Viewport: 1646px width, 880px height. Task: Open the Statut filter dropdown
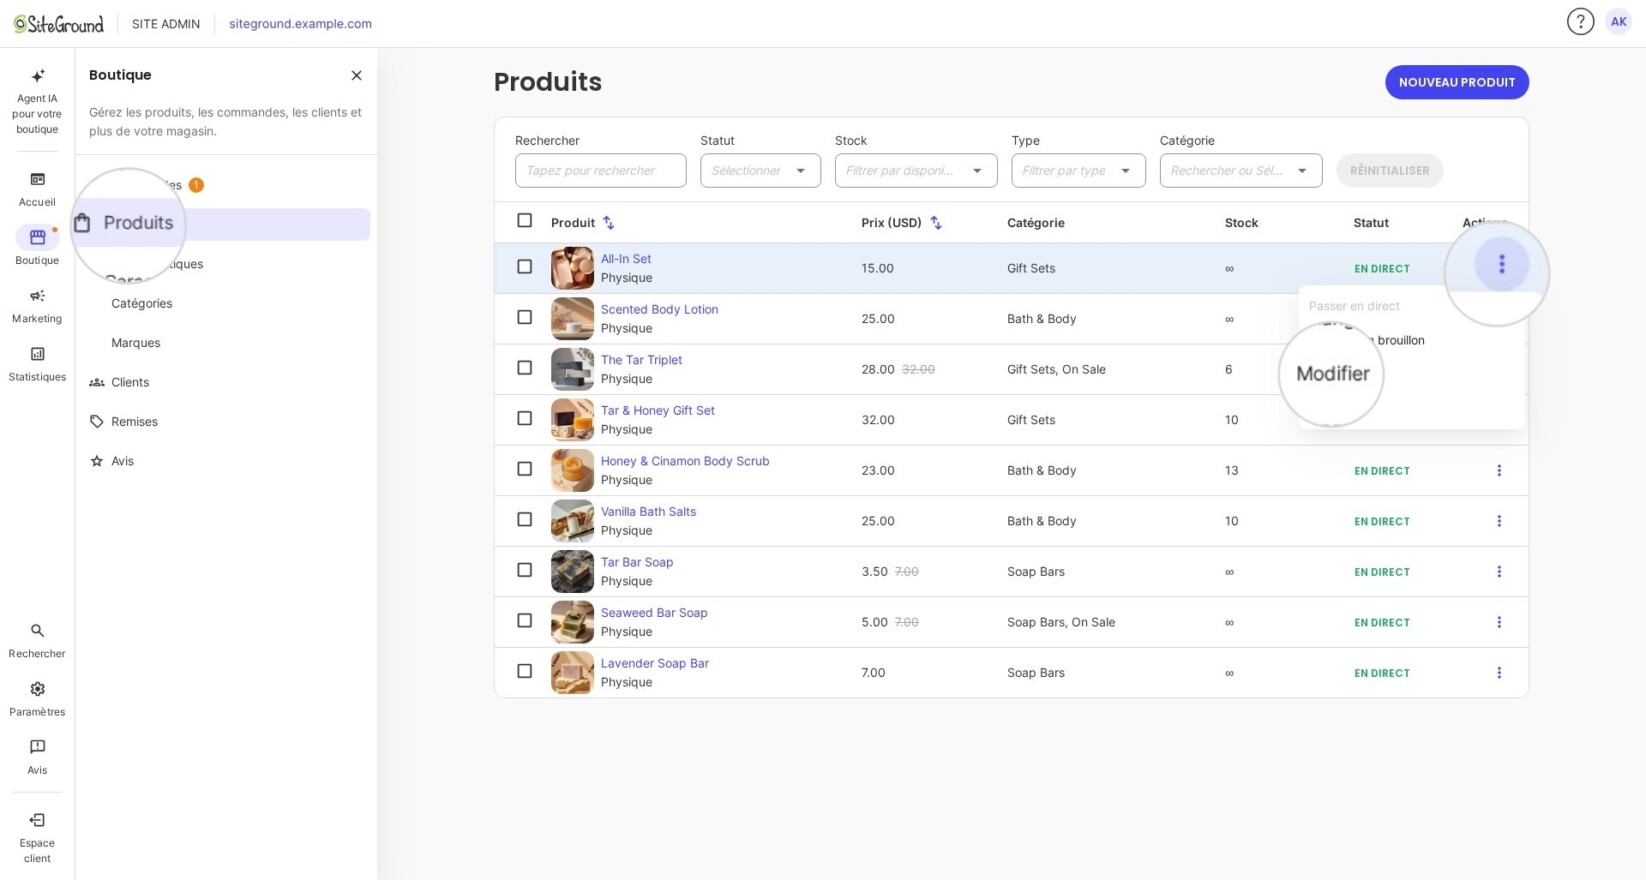pos(760,171)
